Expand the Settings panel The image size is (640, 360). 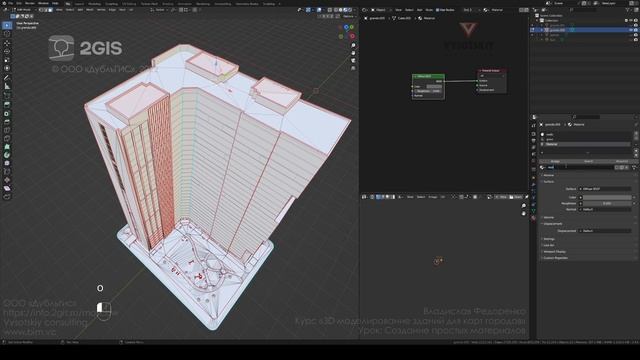pos(549,239)
